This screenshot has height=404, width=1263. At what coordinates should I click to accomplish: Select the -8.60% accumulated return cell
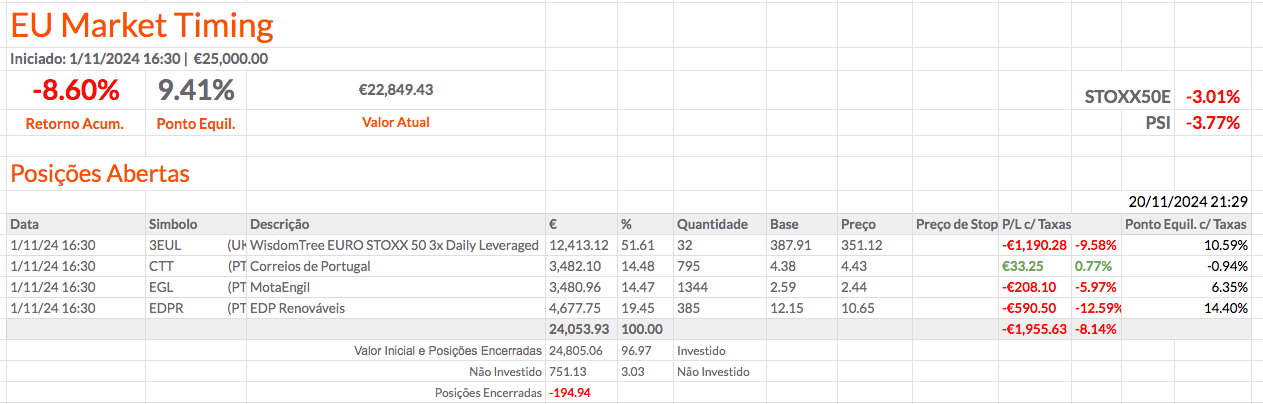pyautogui.click(x=75, y=91)
